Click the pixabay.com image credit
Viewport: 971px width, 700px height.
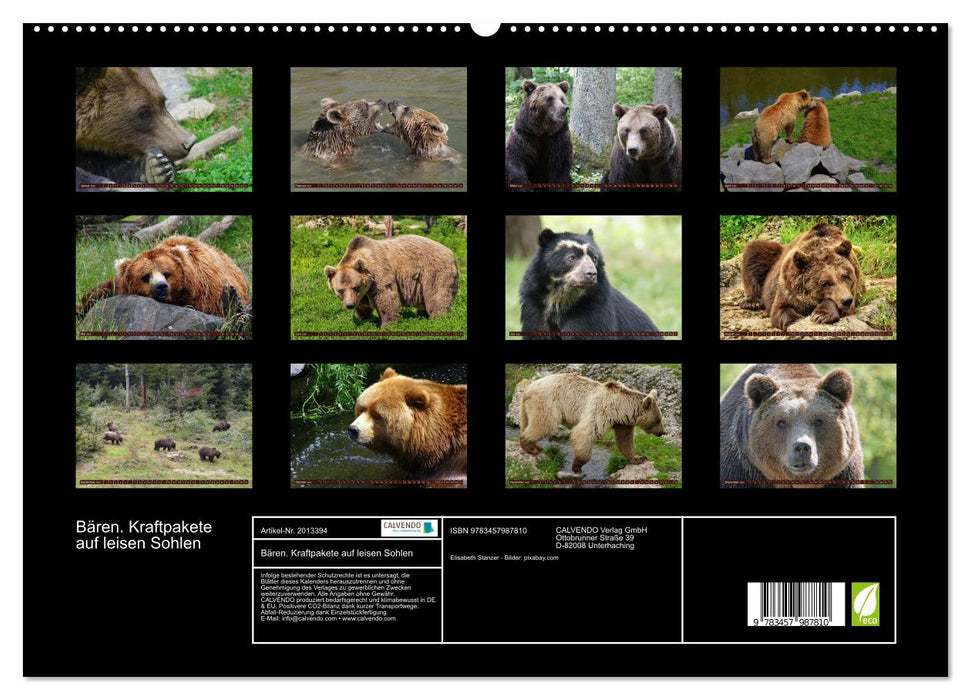click(x=539, y=557)
